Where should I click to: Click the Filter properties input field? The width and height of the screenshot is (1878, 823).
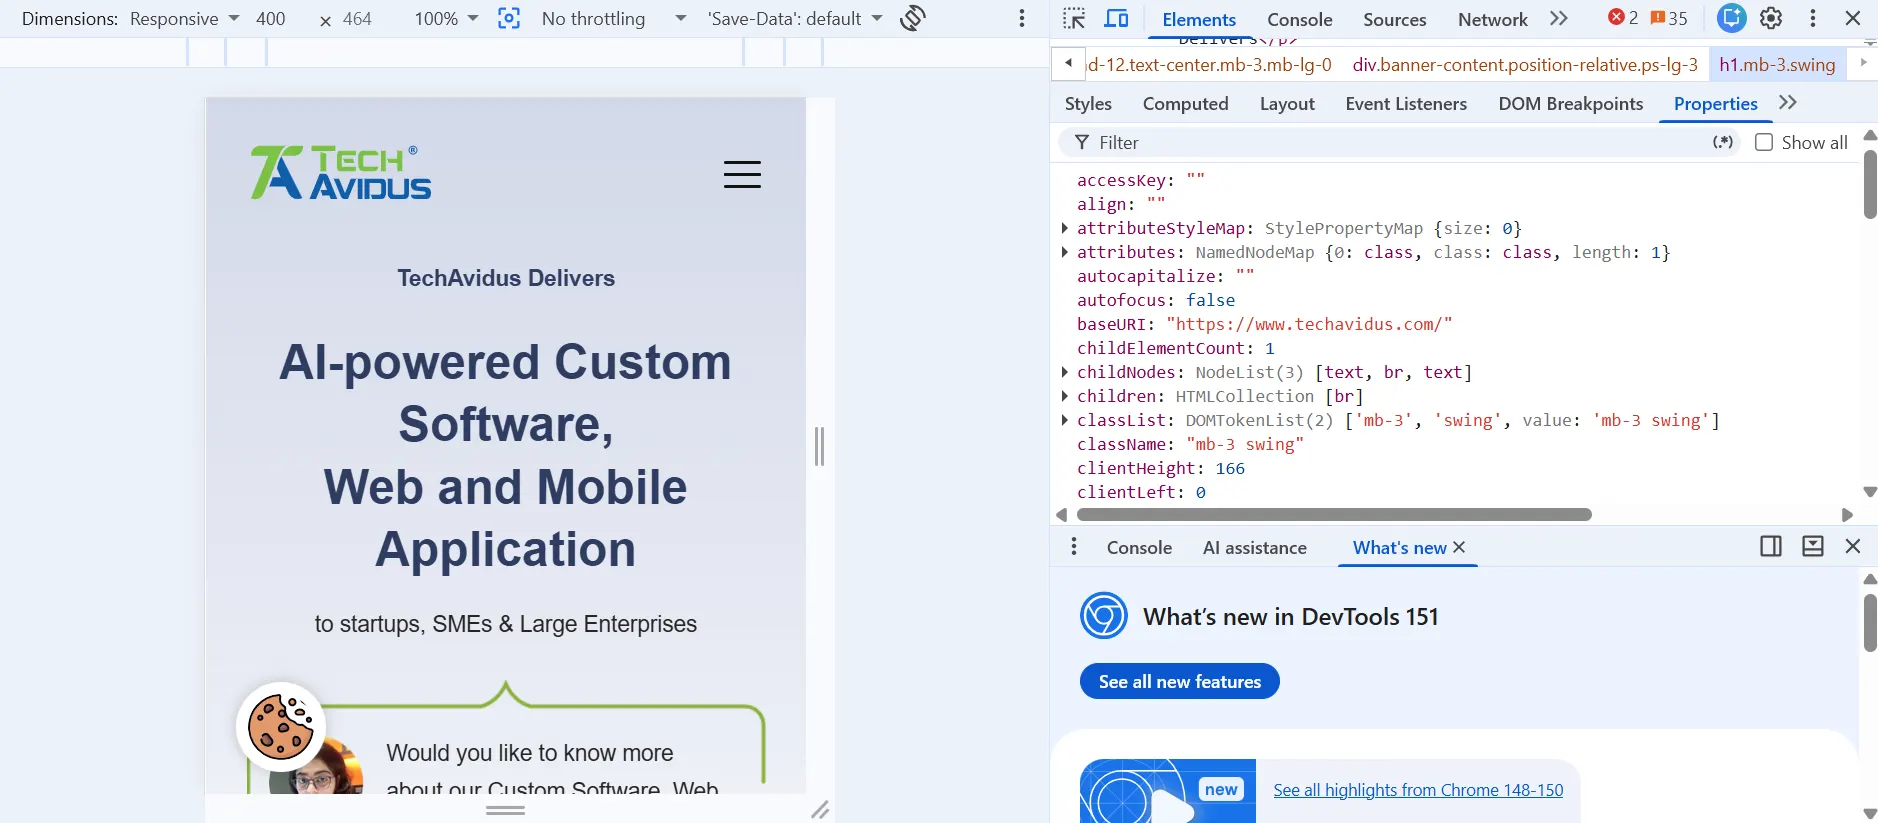[1400, 142]
